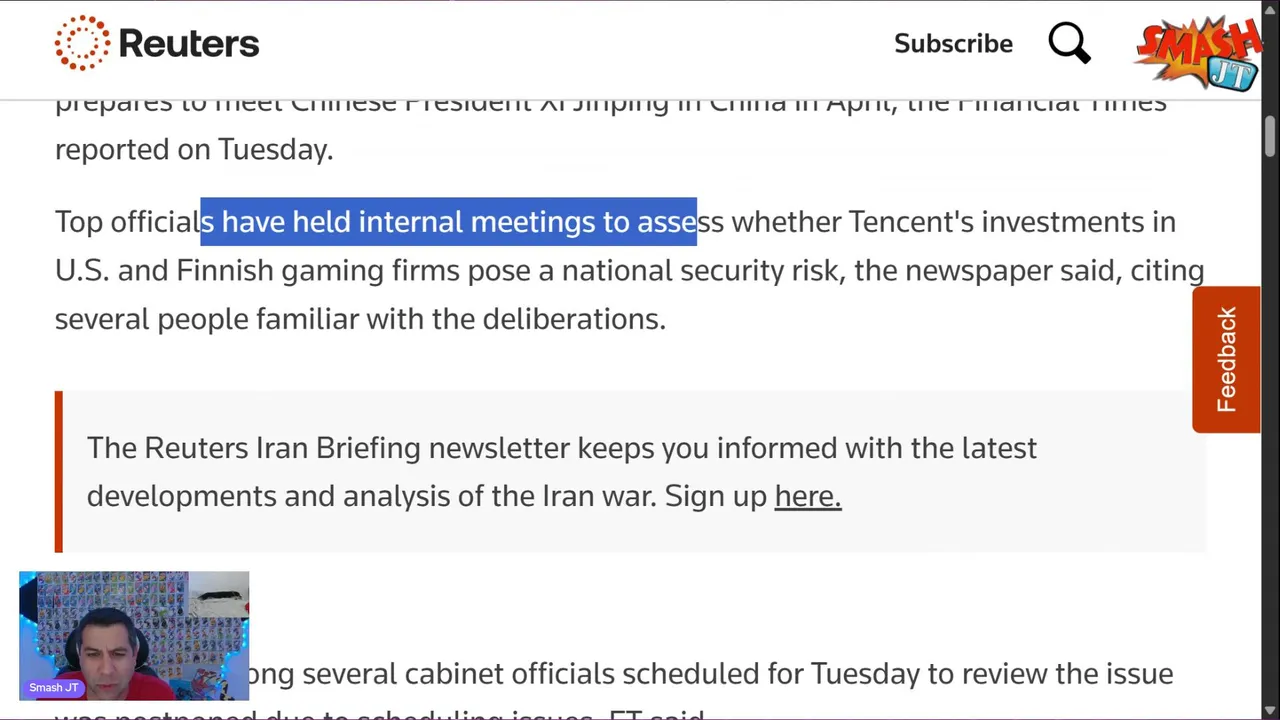Viewport: 1280px width, 720px height.
Task: Click the Smash JT channel logo
Action: coord(1199,52)
